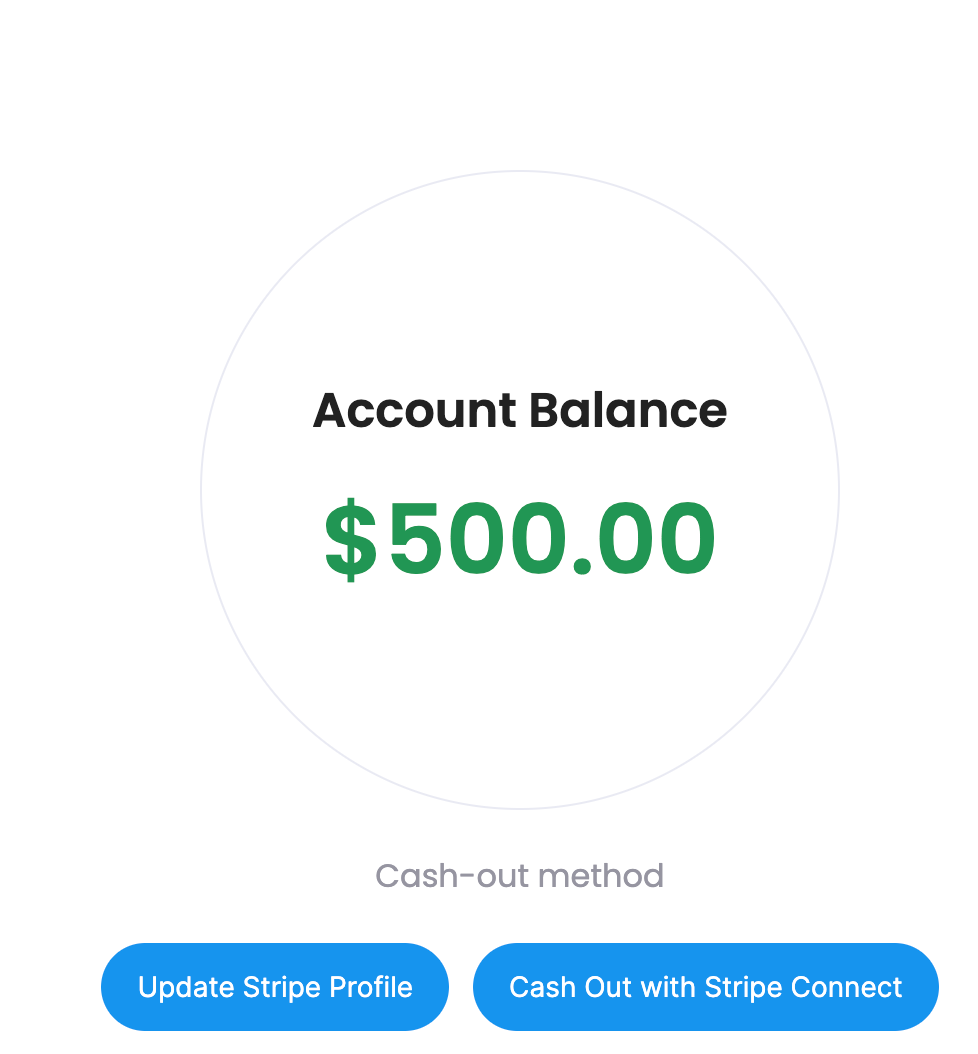The image size is (978, 1054).
Task: Click the word "Profile" on the left blue button
Action: point(371,987)
